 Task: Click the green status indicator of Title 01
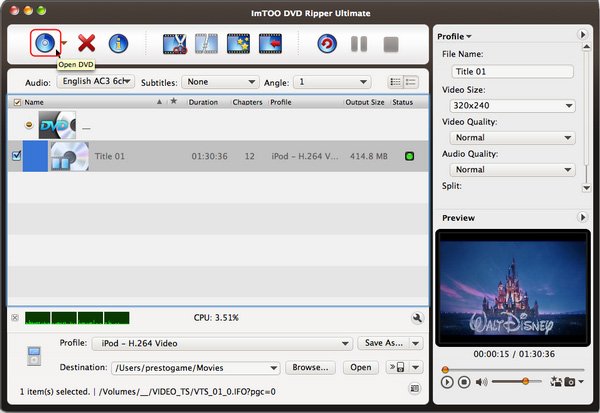(x=409, y=156)
